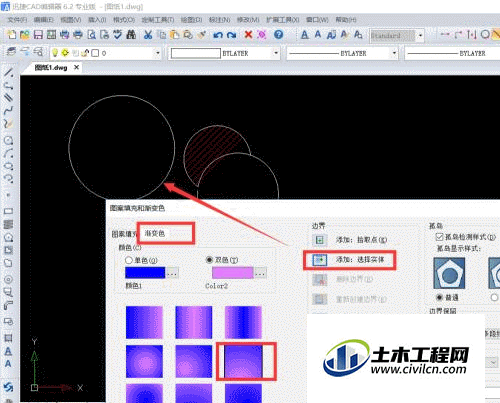Click the Copy icon in toolbar
500x403 pixels.
[162, 35]
